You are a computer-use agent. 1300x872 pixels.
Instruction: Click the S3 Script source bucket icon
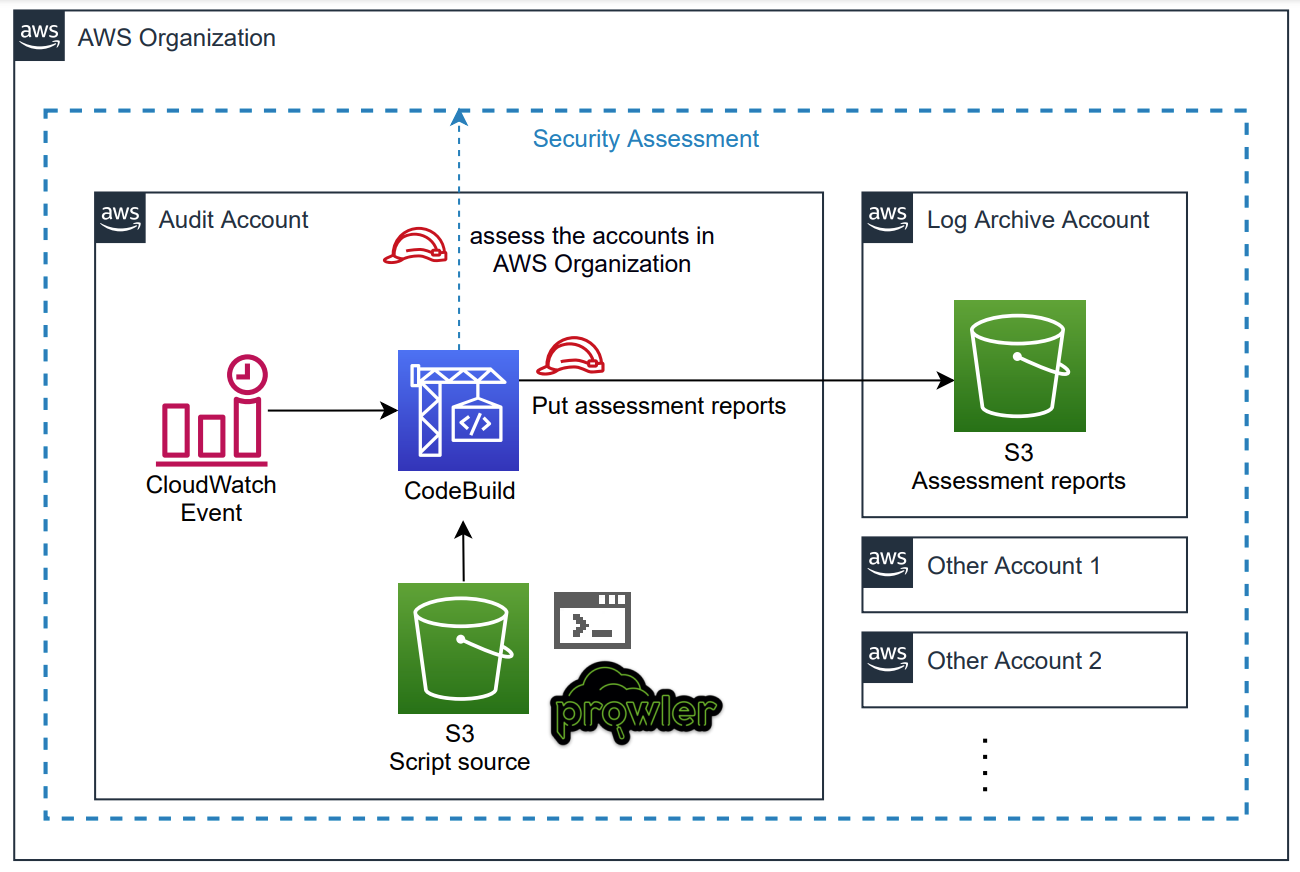[463, 648]
